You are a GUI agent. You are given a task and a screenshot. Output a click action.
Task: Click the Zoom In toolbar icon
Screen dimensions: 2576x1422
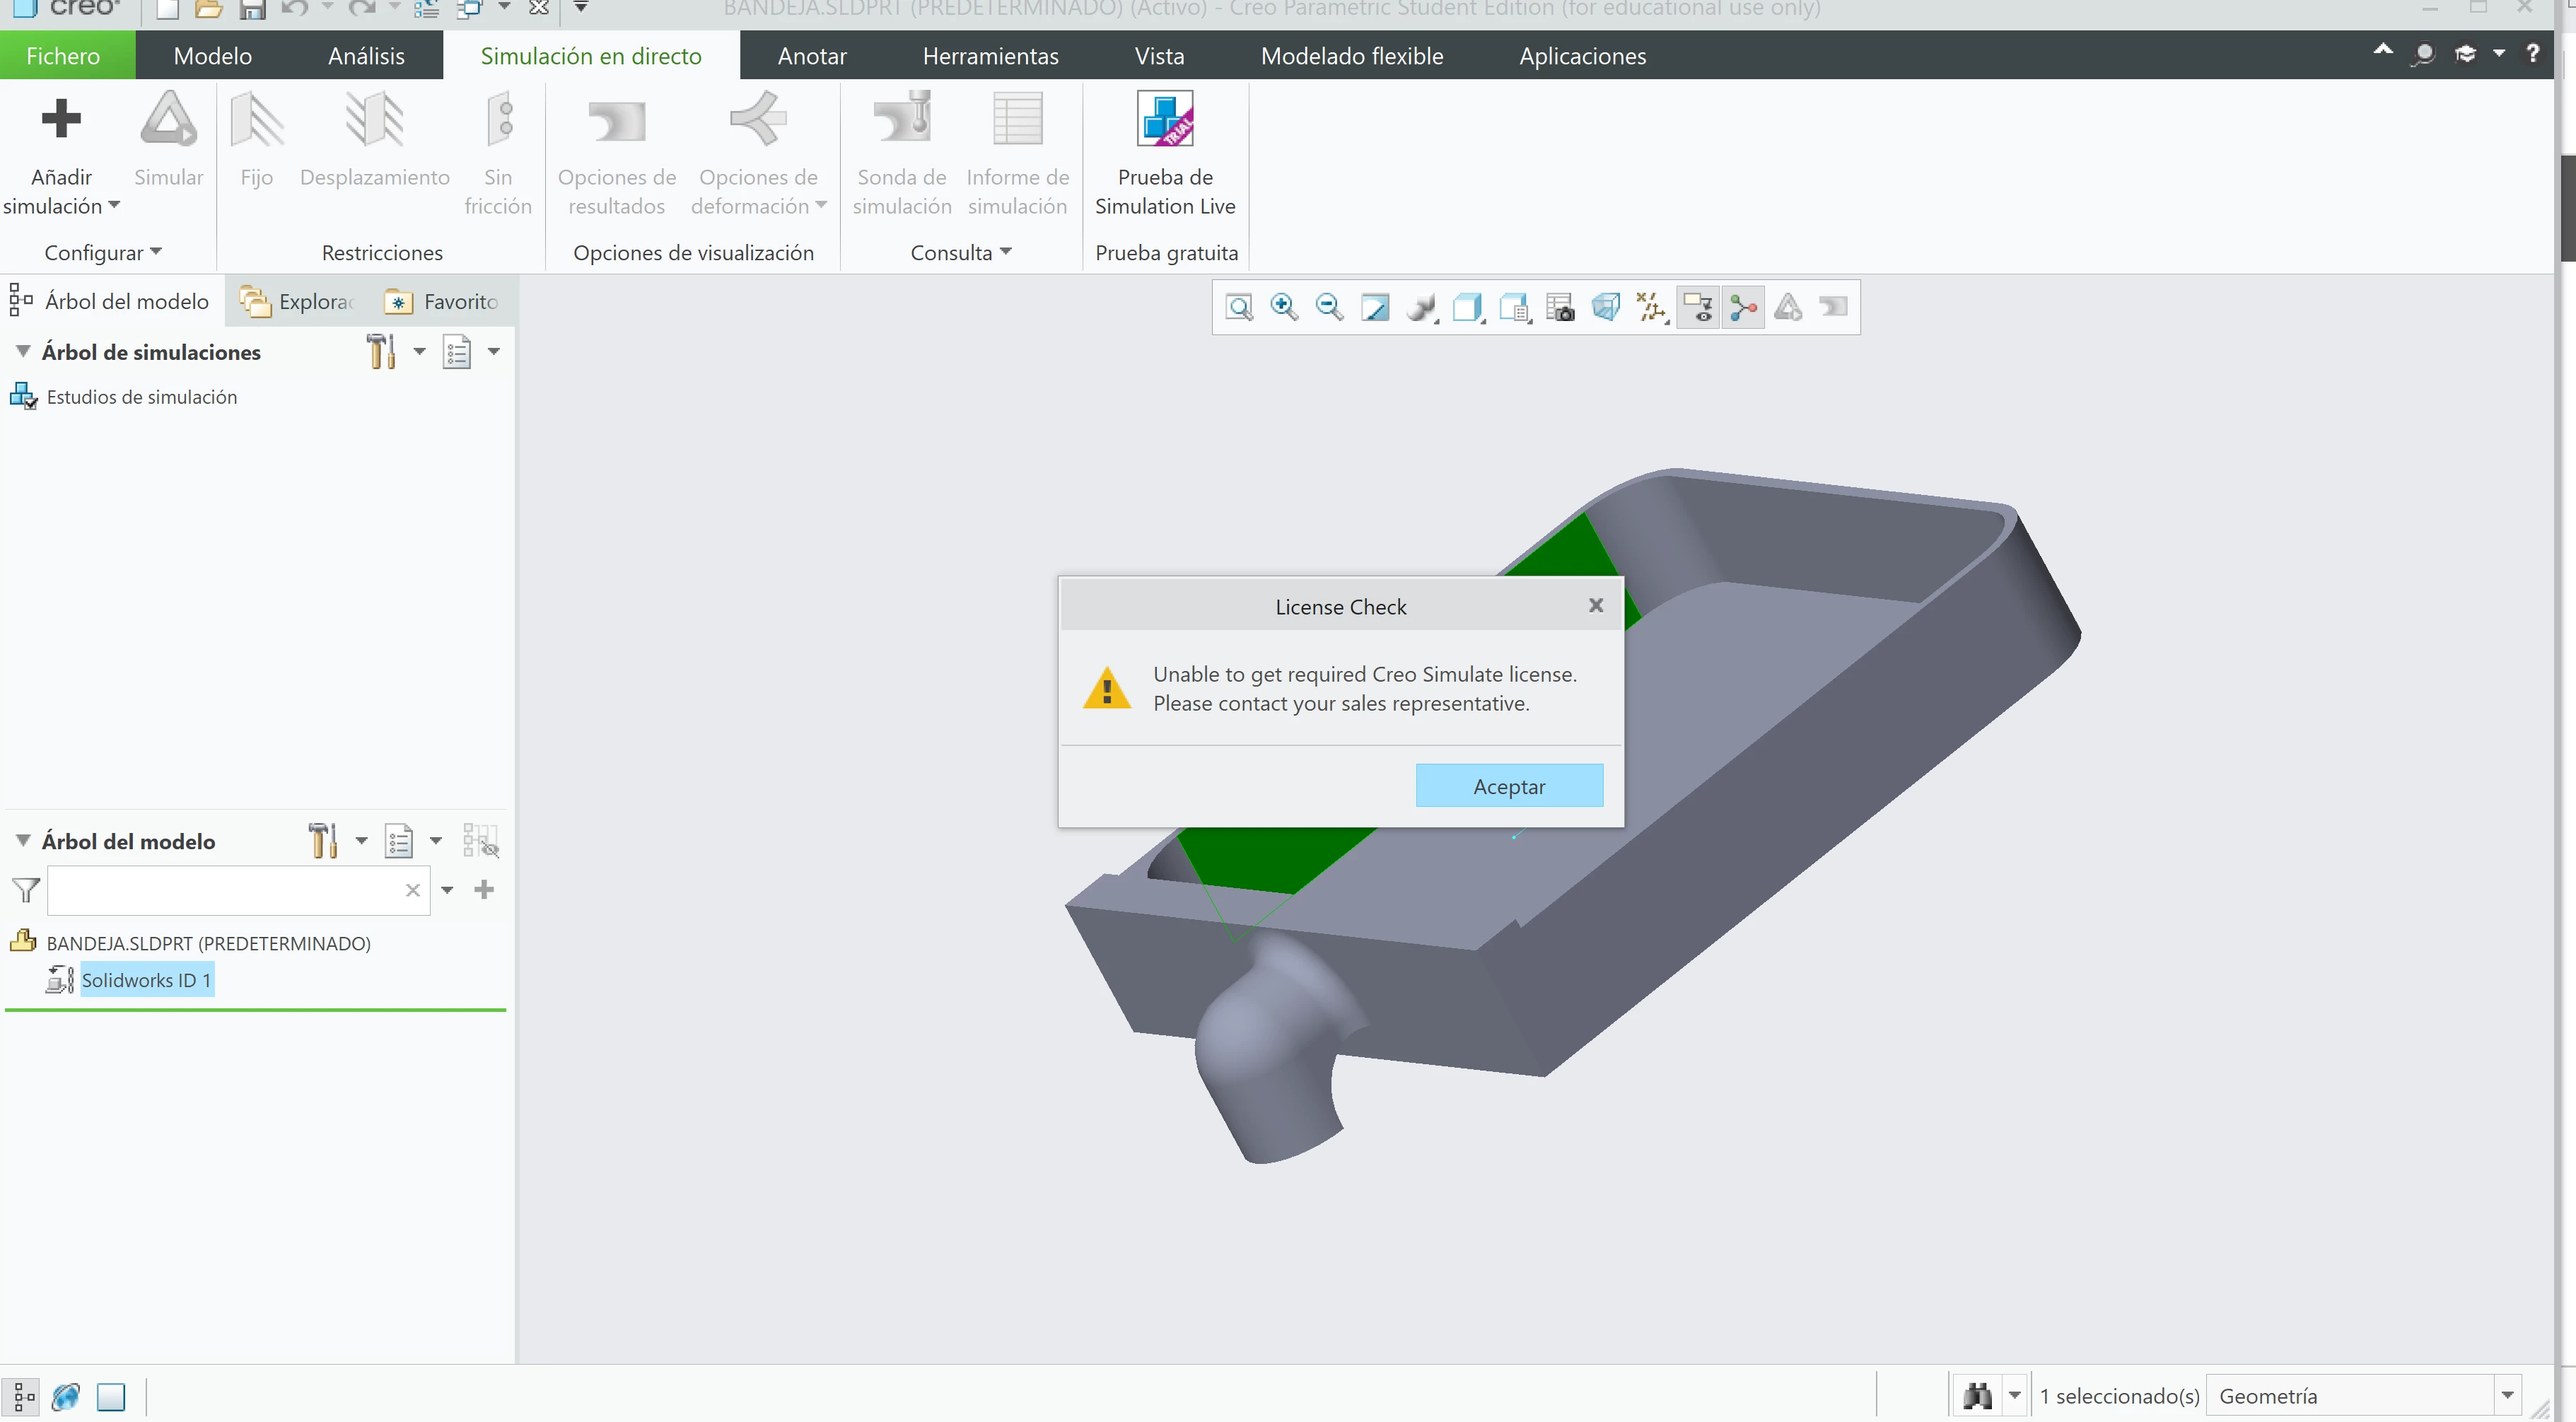(1284, 307)
